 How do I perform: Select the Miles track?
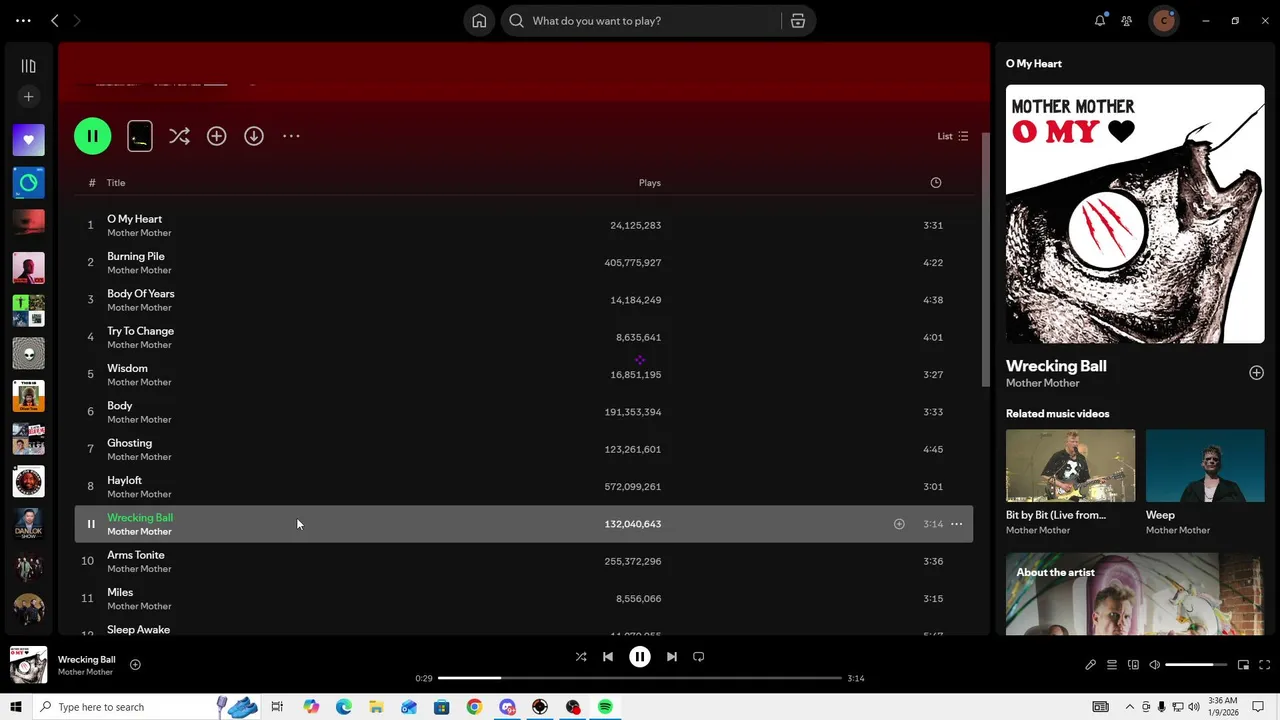pyautogui.click(x=524, y=598)
